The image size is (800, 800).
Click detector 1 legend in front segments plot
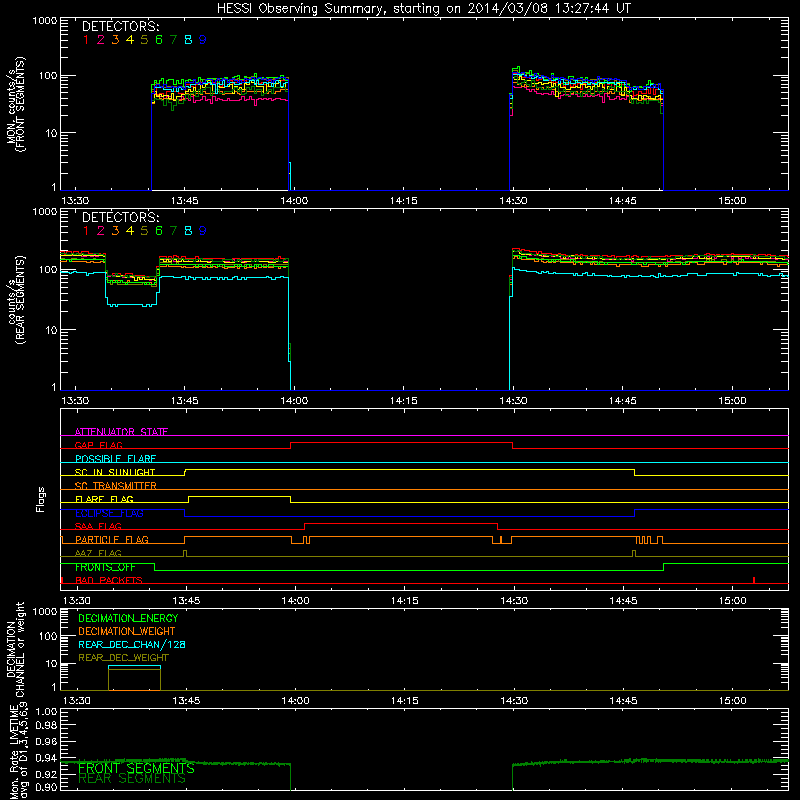pos(86,40)
